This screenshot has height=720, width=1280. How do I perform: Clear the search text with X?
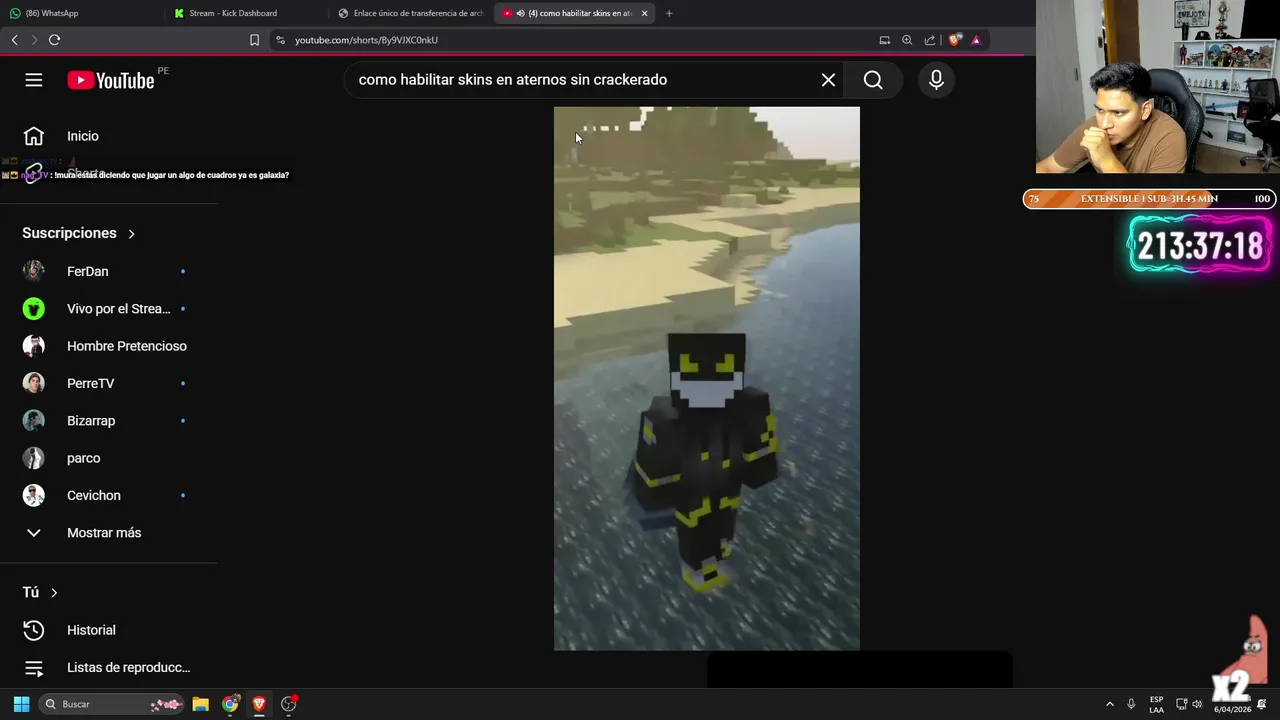pyautogui.click(x=828, y=80)
